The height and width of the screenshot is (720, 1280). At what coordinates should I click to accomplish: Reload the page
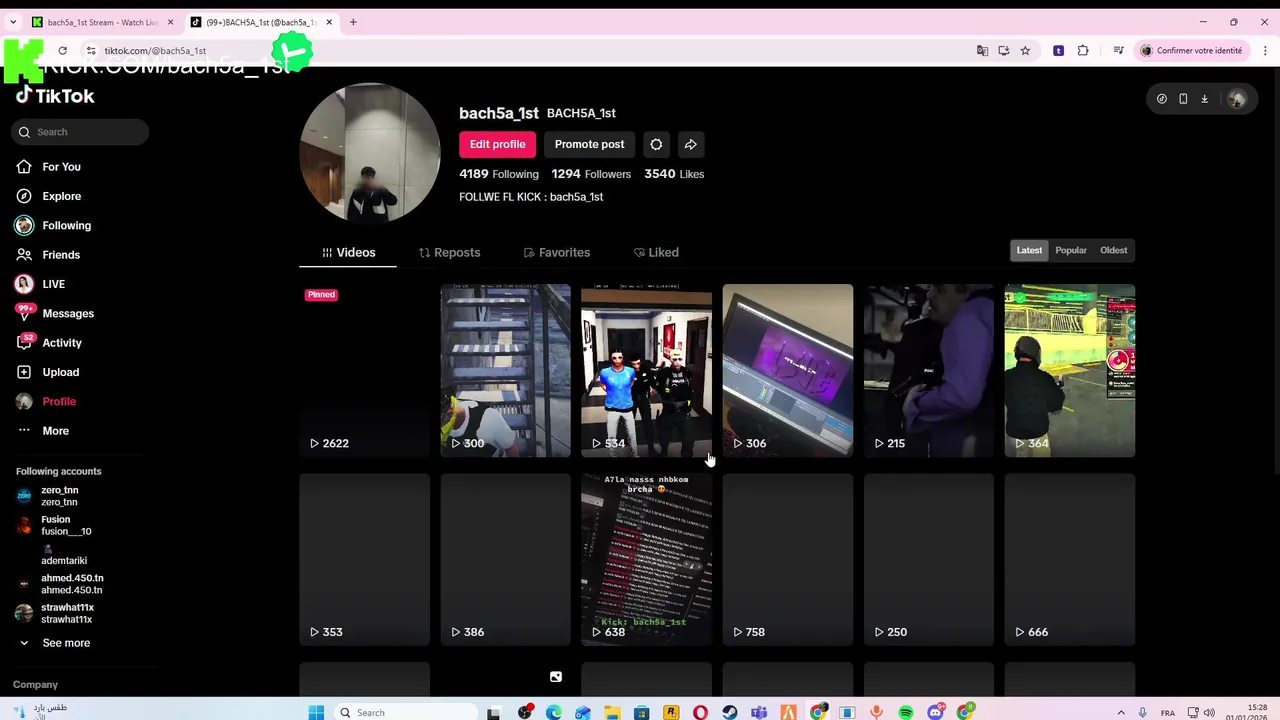pyautogui.click(x=62, y=50)
